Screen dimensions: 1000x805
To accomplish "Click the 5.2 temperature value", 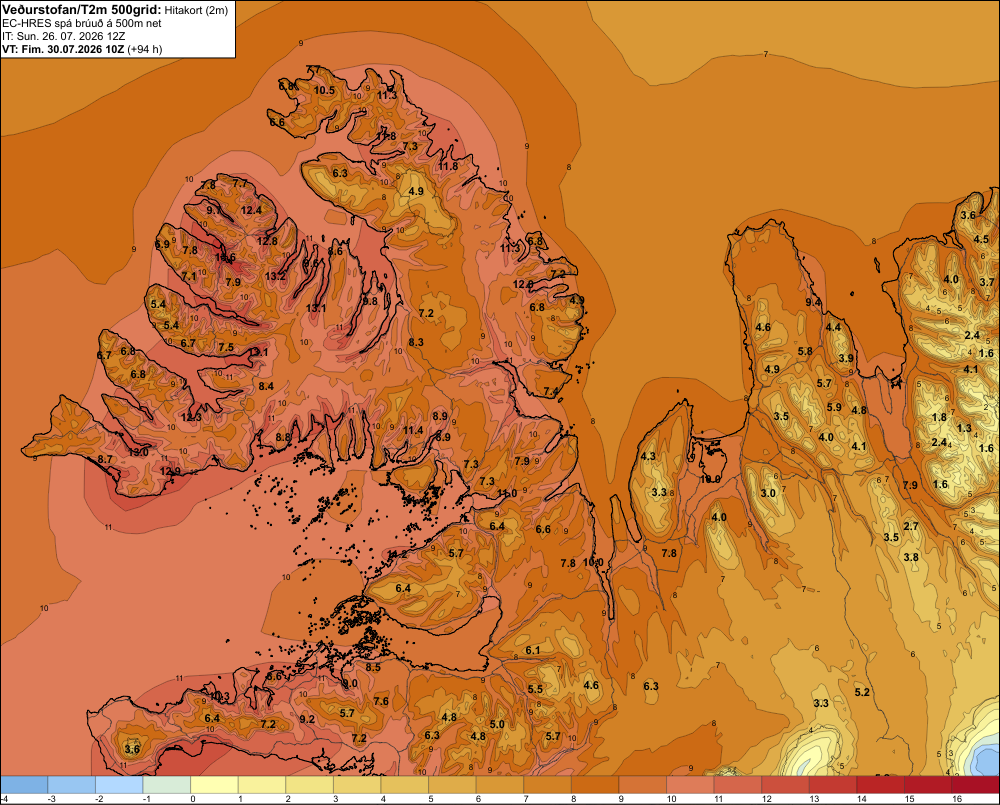I will (x=862, y=692).
